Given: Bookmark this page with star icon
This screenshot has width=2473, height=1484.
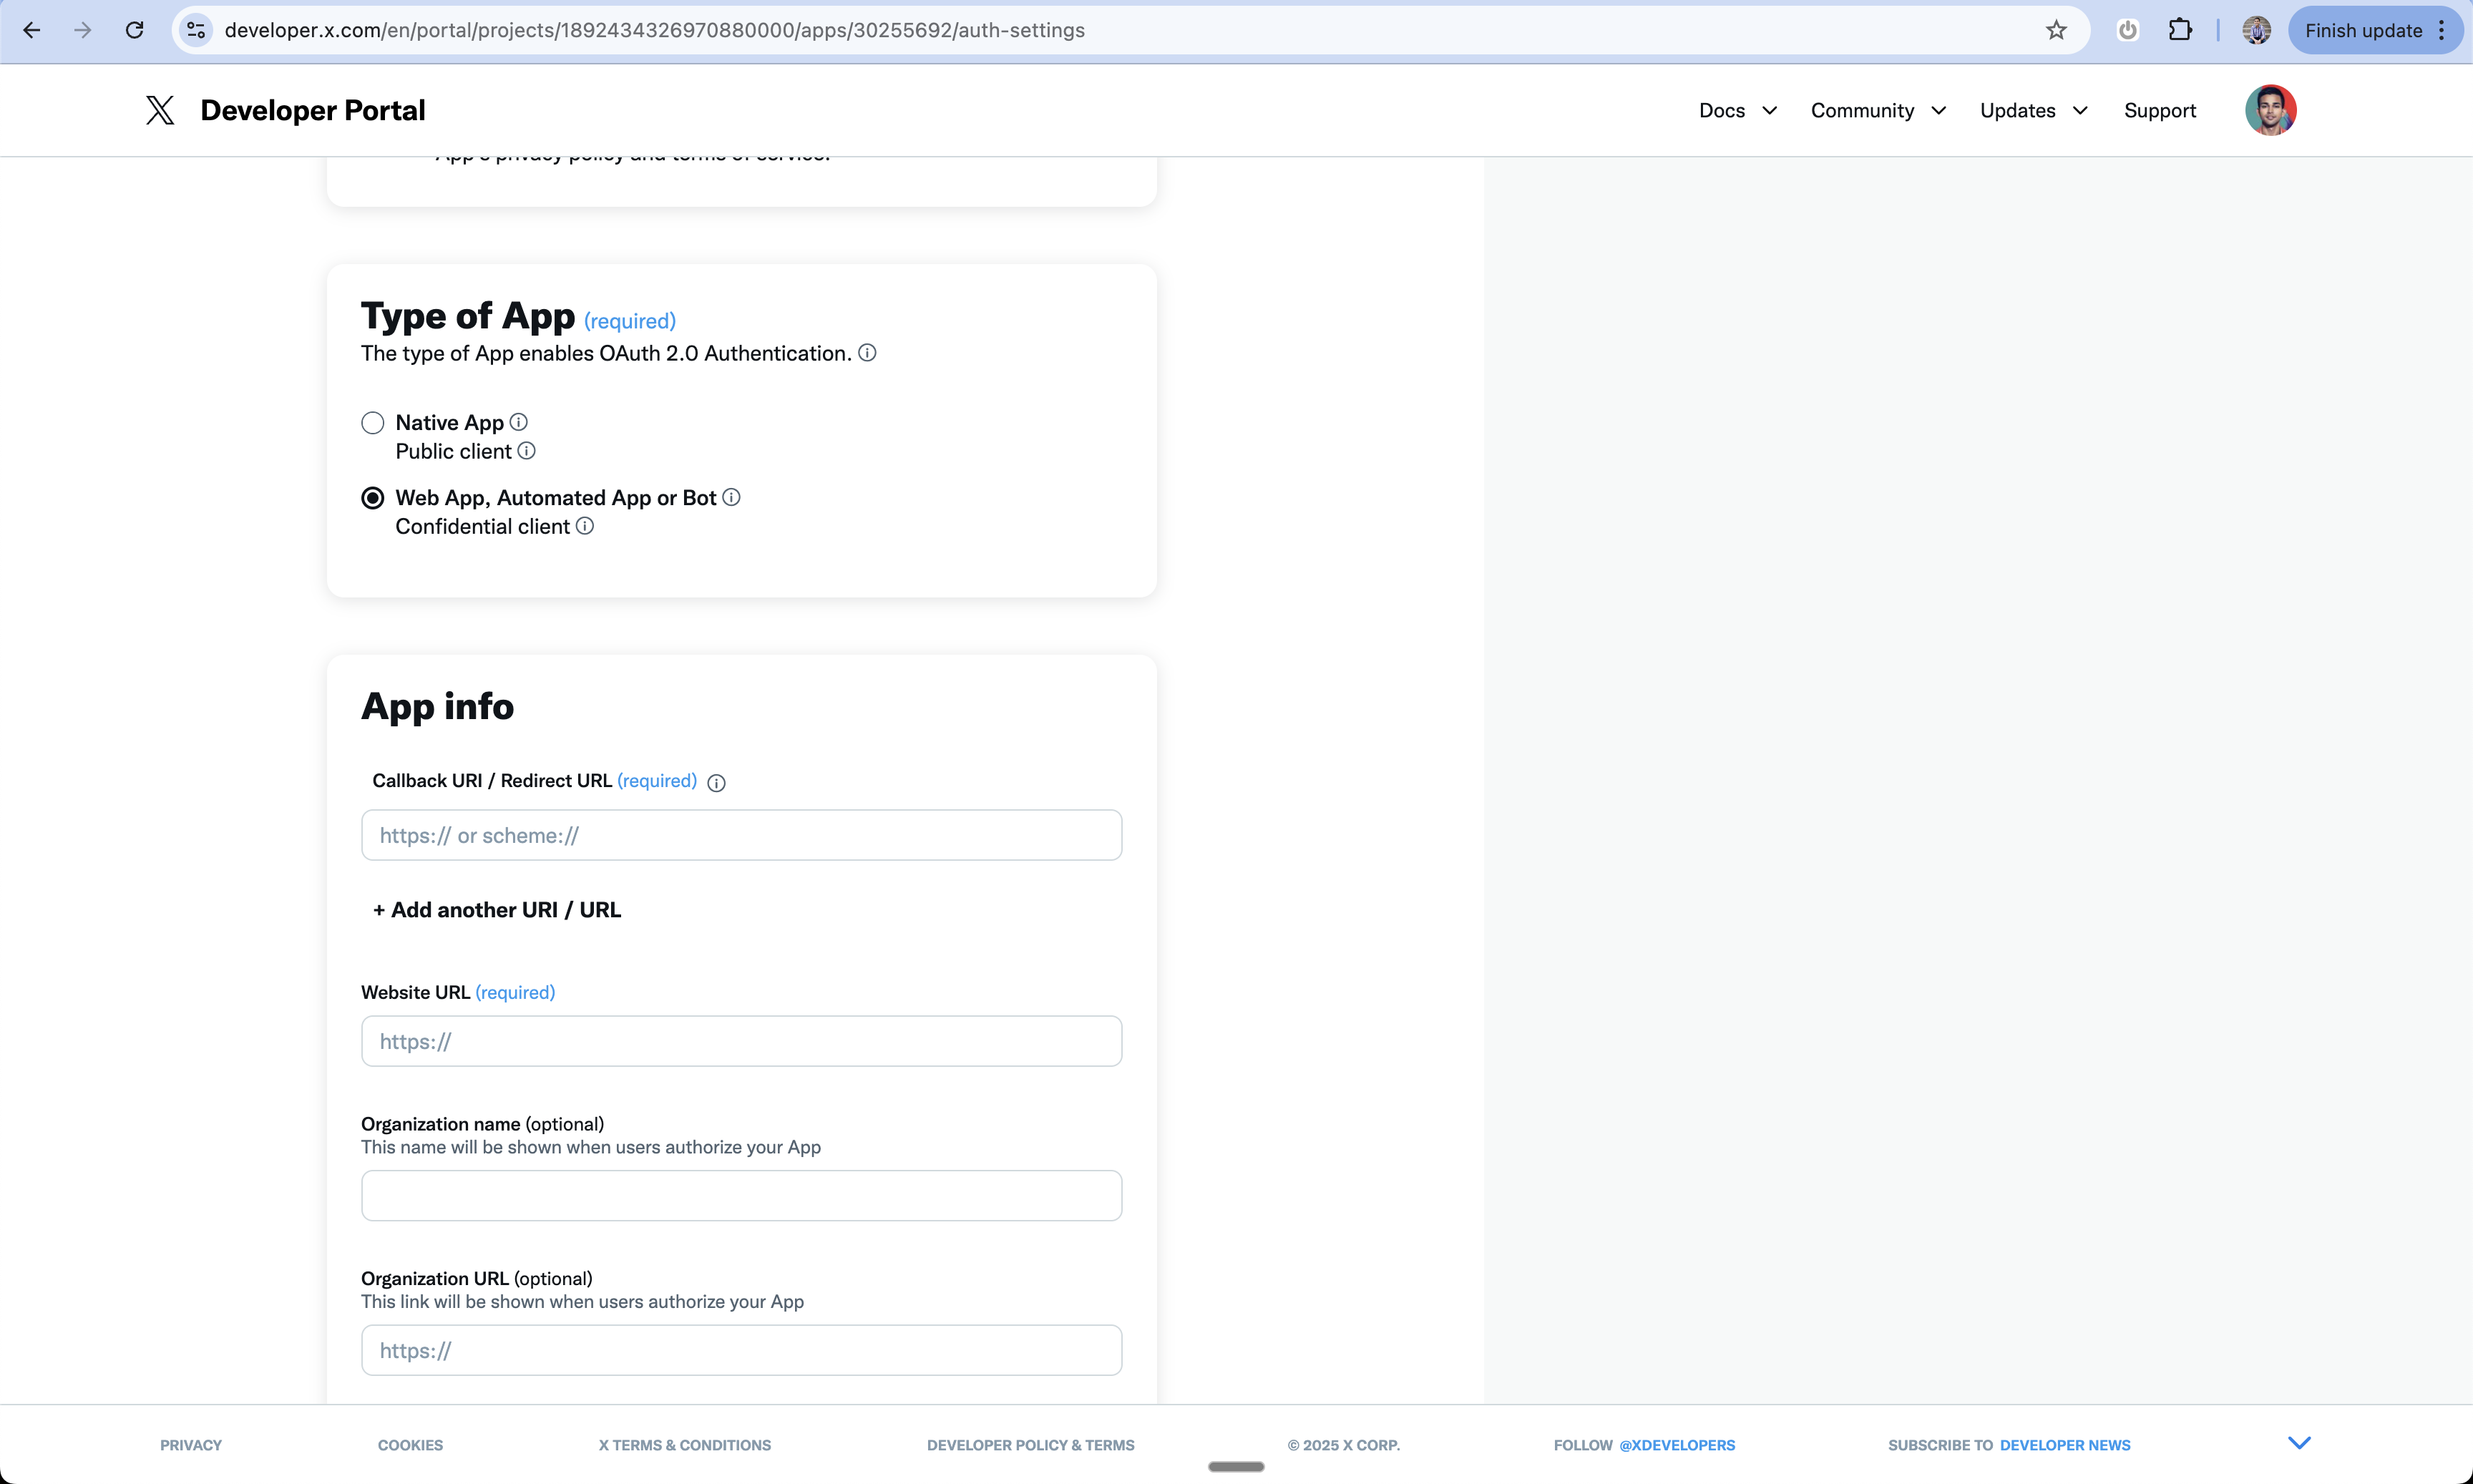Looking at the screenshot, I should (2055, 30).
